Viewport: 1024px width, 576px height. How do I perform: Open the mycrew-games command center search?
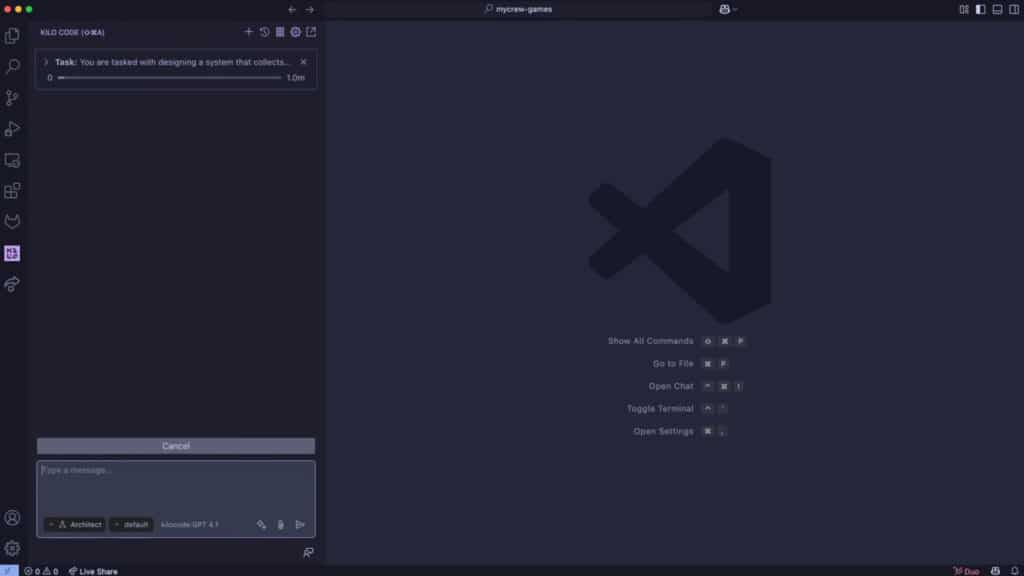(x=518, y=9)
